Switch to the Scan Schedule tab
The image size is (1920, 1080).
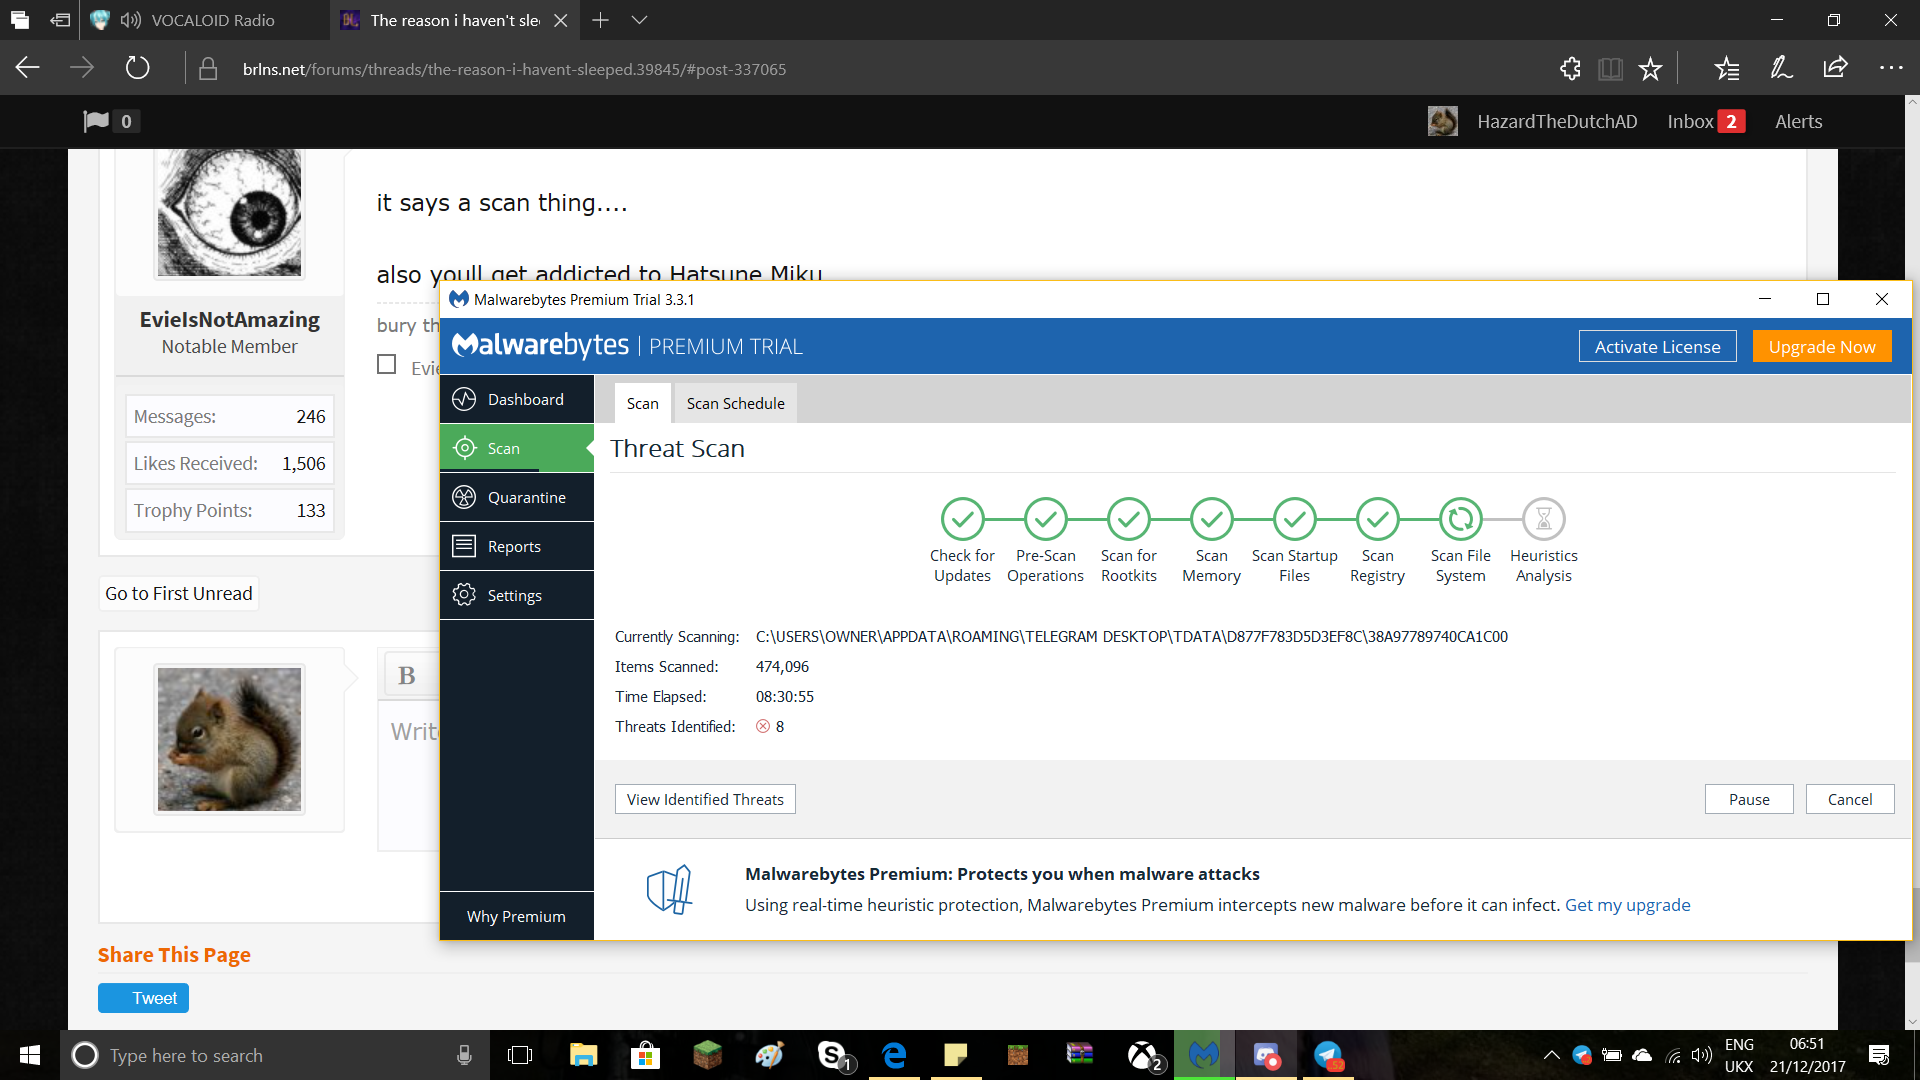click(735, 403)
